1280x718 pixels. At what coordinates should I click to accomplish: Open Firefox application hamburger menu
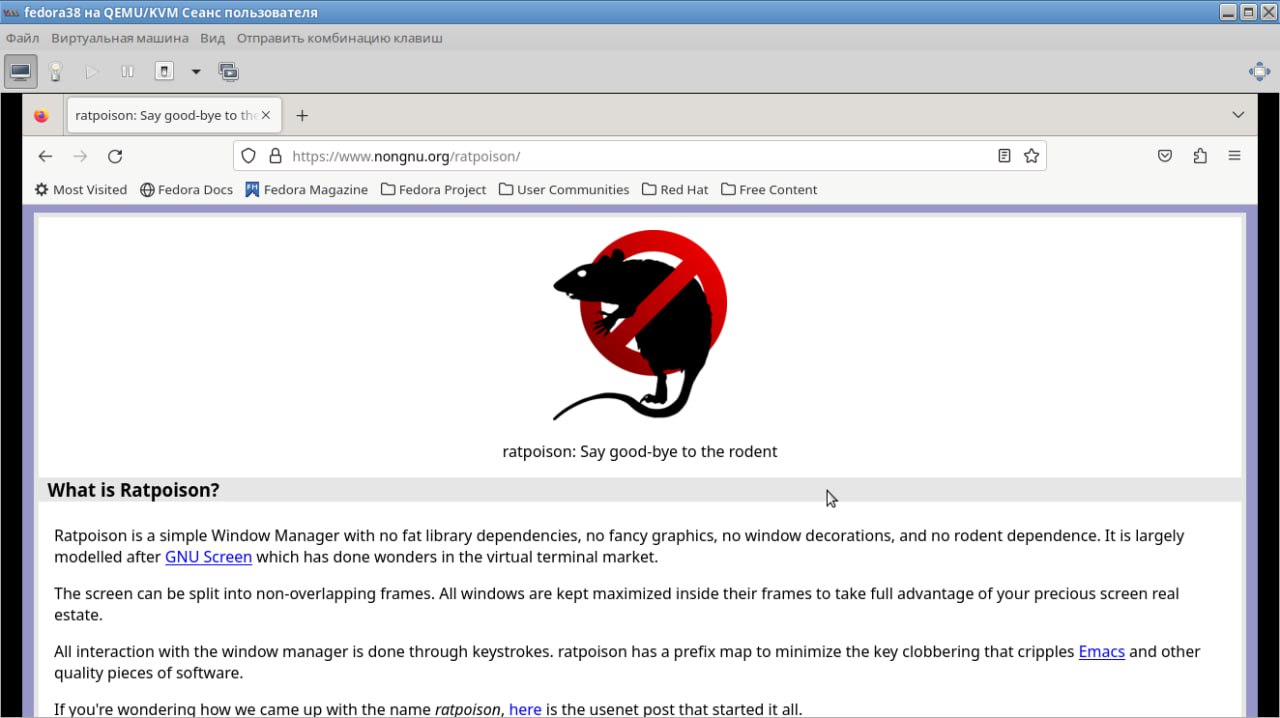[1234, 156]
